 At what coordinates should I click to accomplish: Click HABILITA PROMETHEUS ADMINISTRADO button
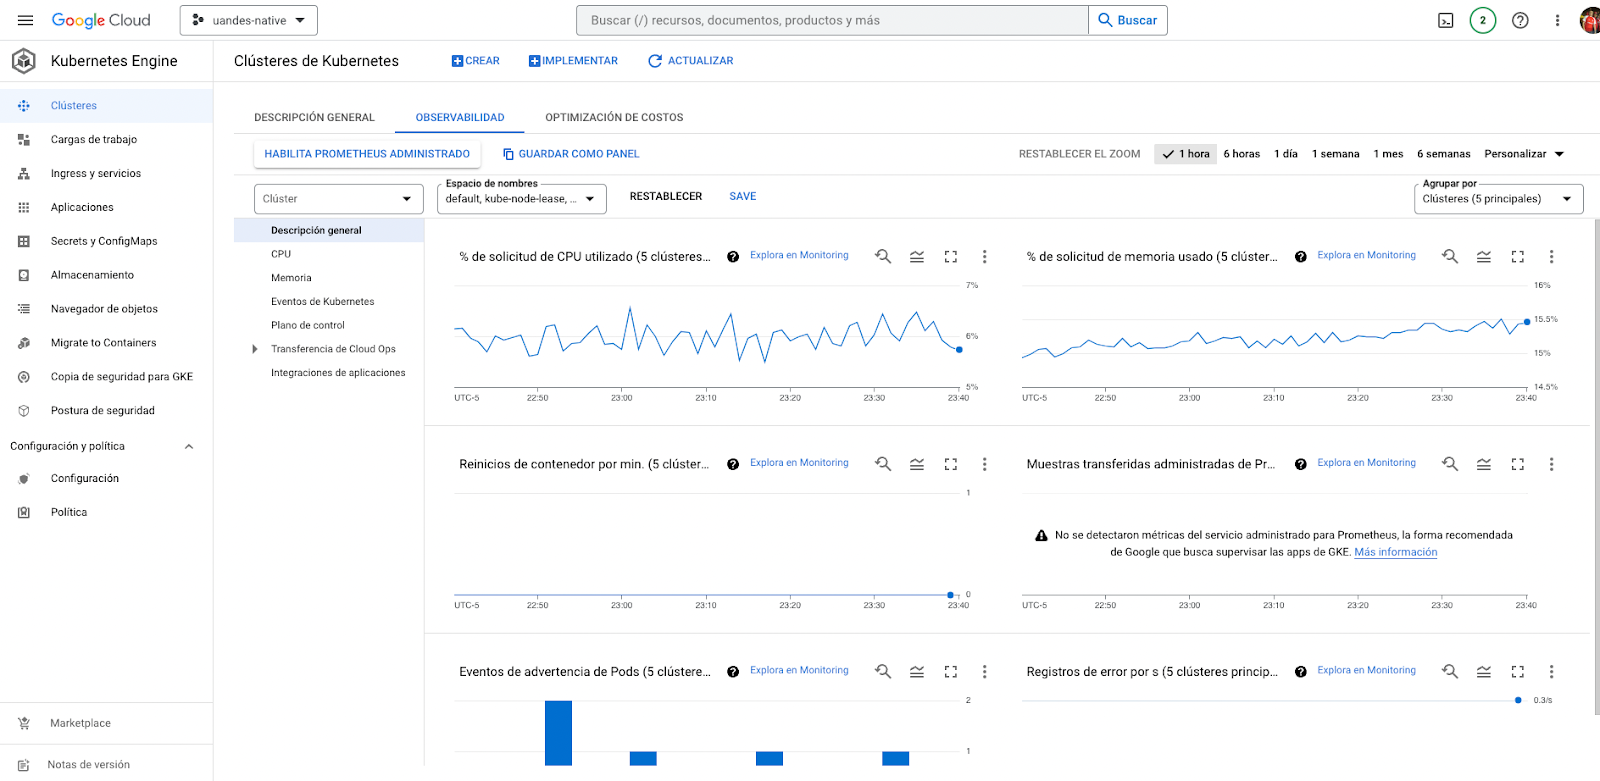367,154
